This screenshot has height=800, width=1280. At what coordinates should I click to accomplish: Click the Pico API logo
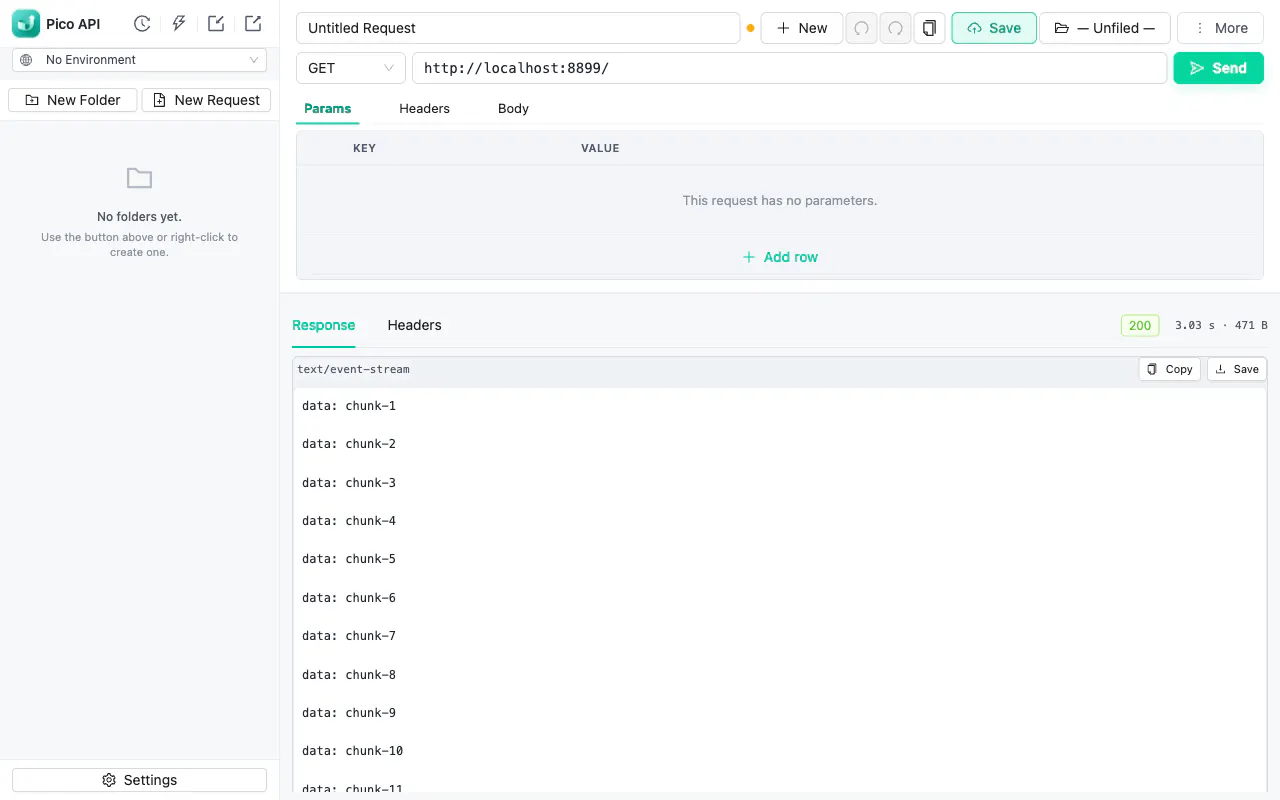(26, 24)
